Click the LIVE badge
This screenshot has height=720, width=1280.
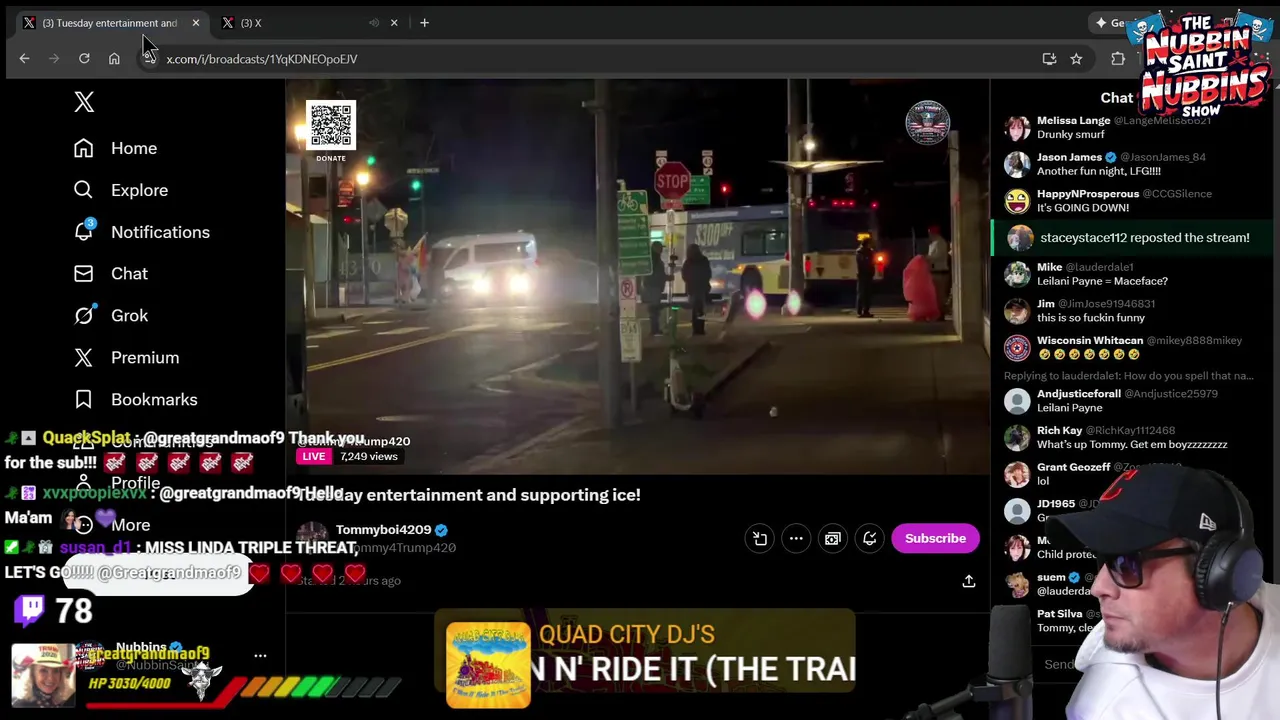pos(314,456)
